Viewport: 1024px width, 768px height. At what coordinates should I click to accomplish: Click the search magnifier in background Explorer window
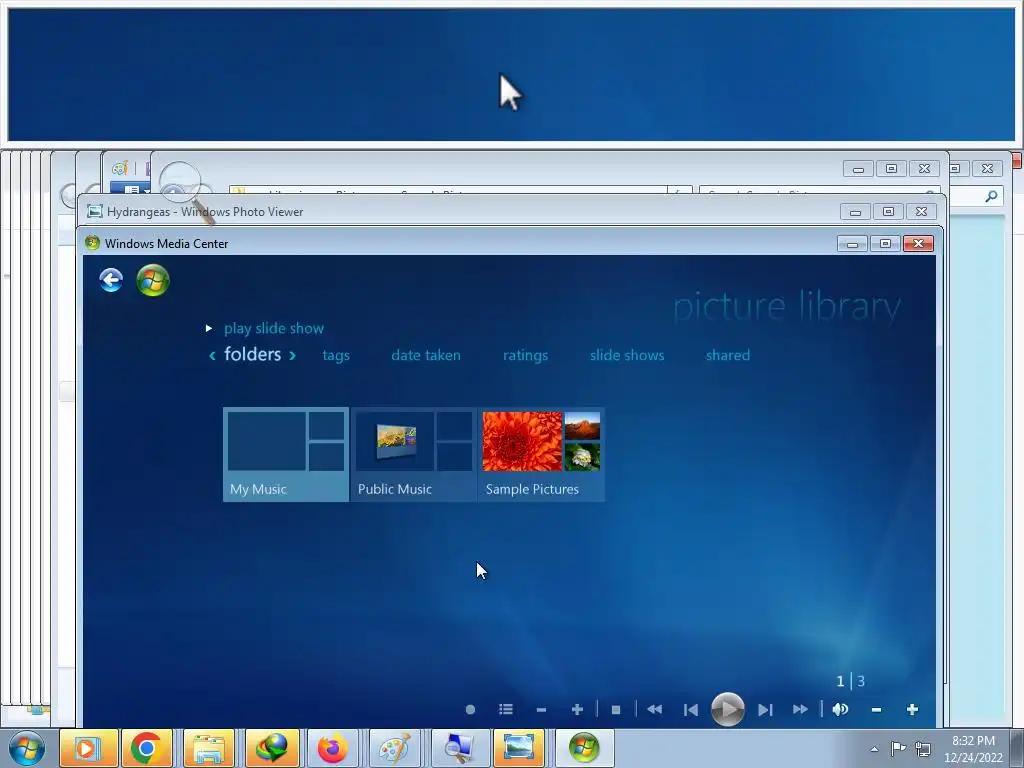click(991, 195)
